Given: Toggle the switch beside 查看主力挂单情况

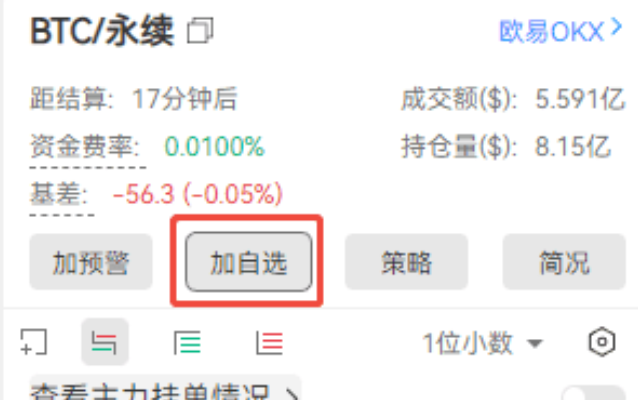Looking at the screenshot, I should (x=592, y=393).
